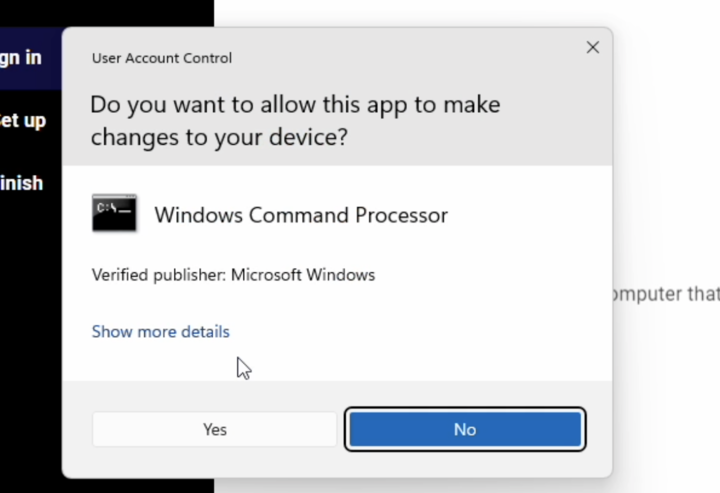The width and height of the screenshot is (720, 493).
Task: Click the Microsoft Windows publisher name
Action: 303,274
